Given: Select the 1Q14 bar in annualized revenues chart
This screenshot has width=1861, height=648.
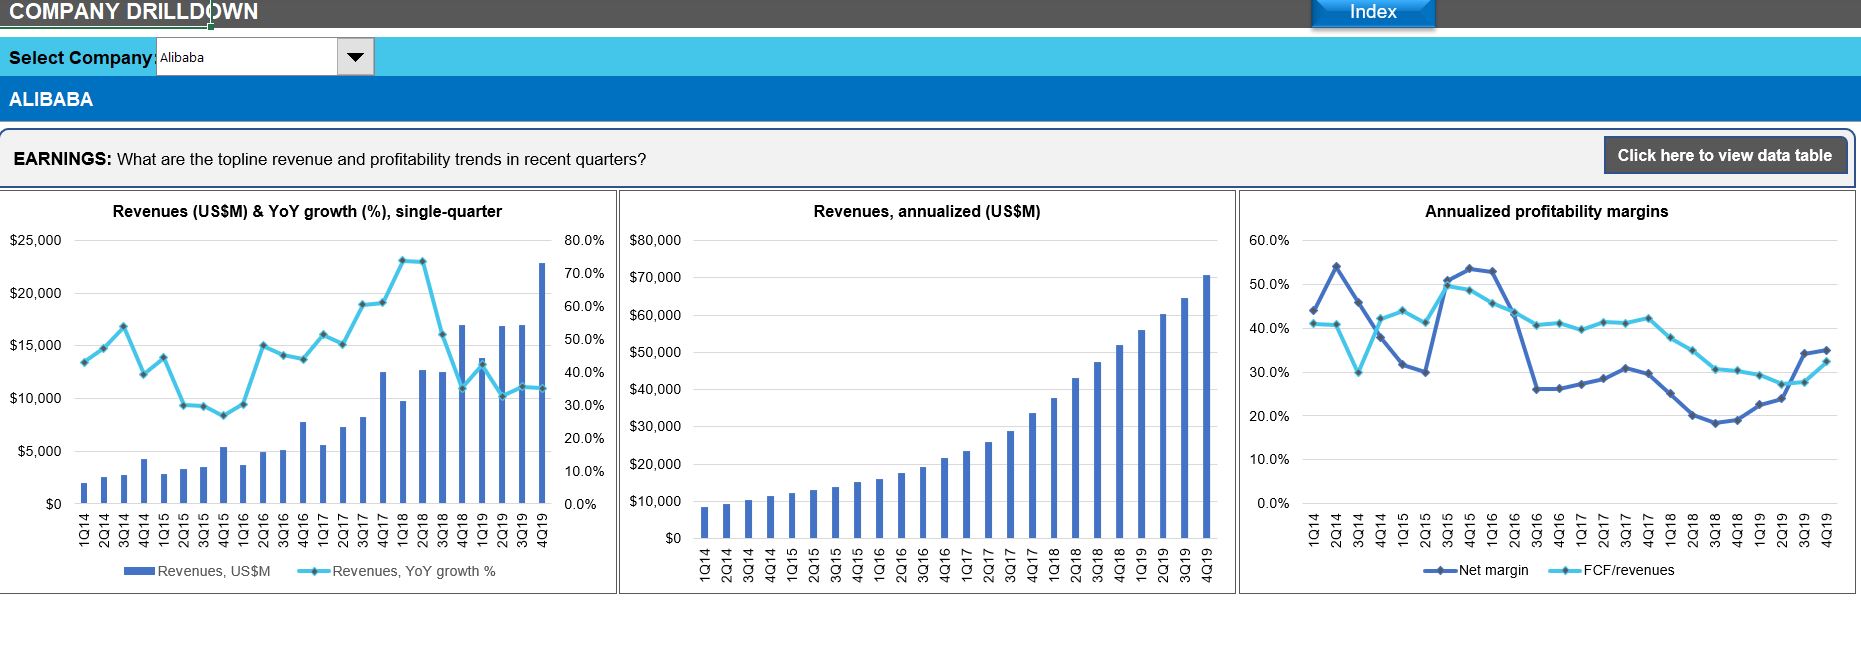Looking at the screenshot, I should point(704,523).
